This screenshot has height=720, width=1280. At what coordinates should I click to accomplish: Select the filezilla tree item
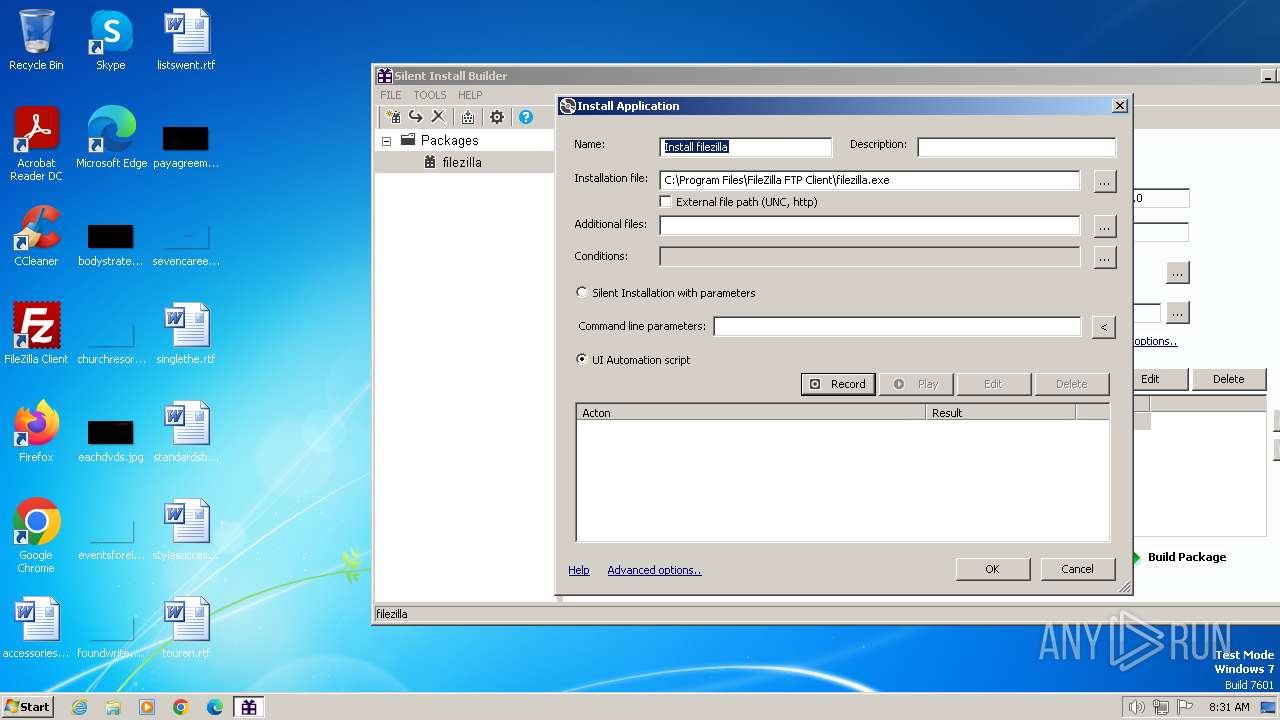click(x=462, y=162)
